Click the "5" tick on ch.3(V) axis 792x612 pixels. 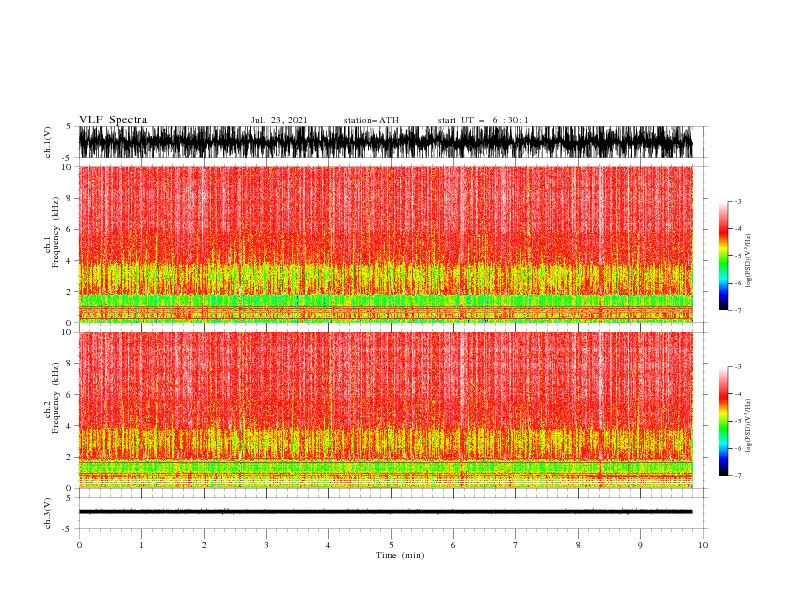click(69, 497)
